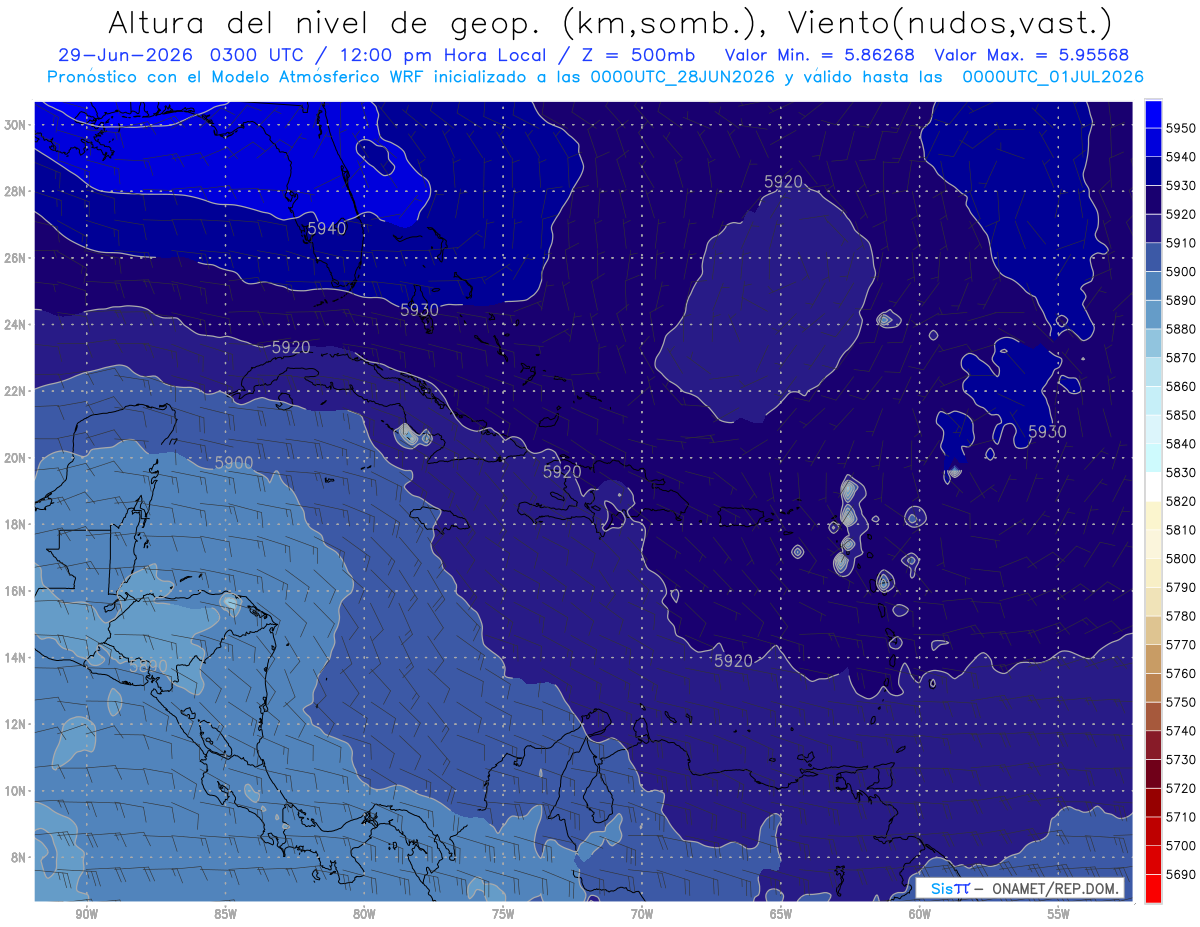Click the legend swatch between 5820 and 5830

1153,487
